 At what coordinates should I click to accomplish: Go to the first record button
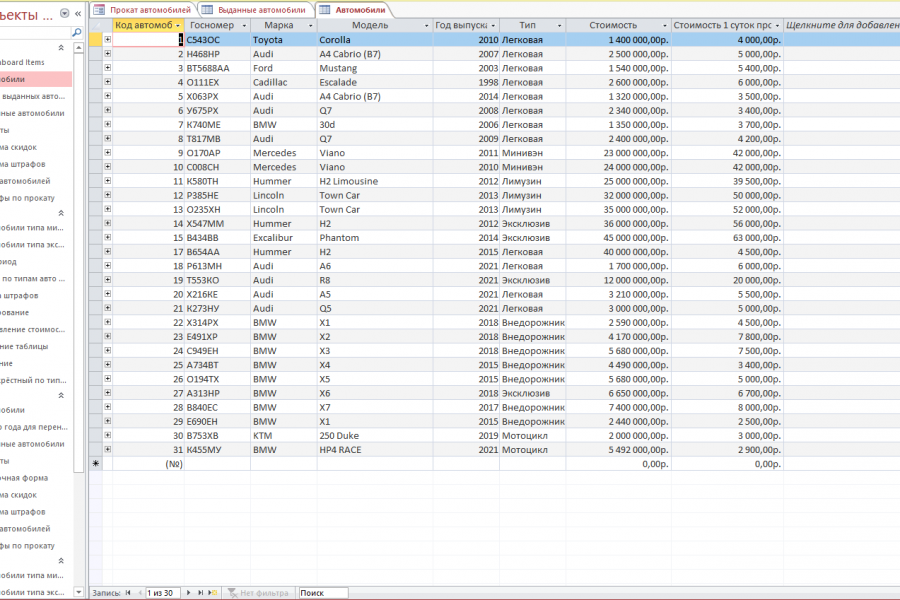(128, 593)
